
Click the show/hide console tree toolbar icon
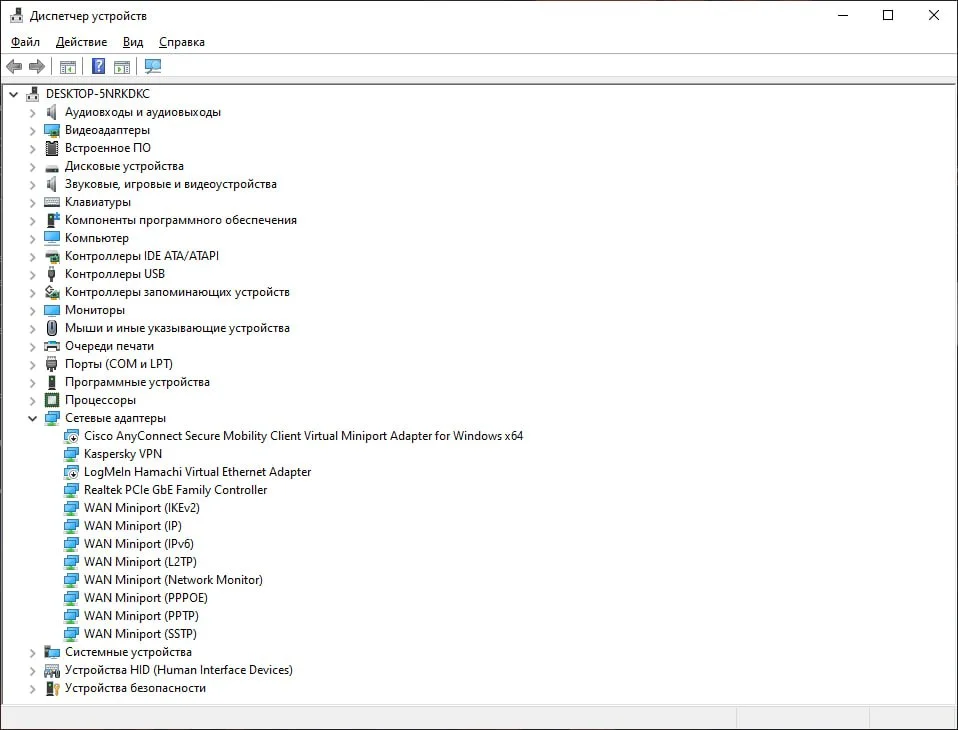tap(68, 67)
